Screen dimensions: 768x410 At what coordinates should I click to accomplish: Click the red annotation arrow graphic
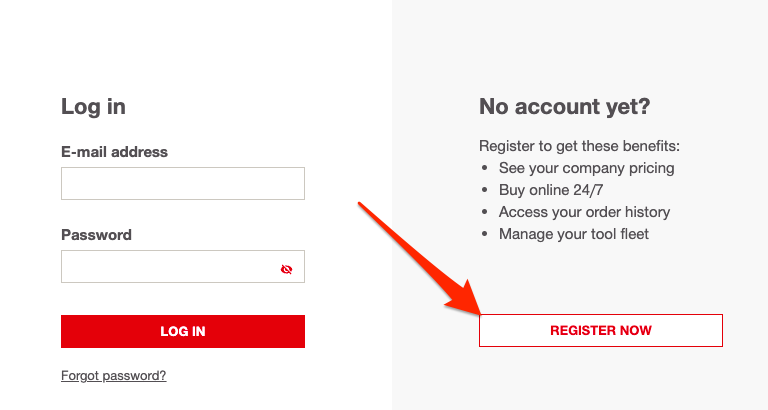[419, 258]
